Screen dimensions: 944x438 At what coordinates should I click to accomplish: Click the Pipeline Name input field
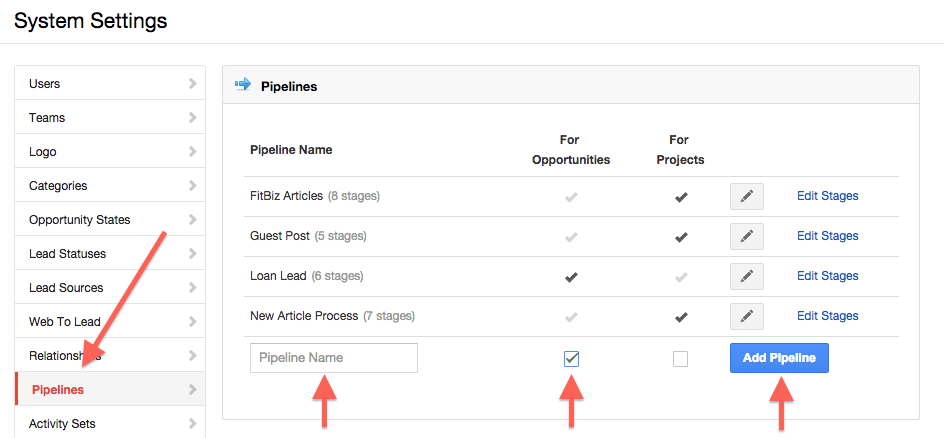coord(334,358)
